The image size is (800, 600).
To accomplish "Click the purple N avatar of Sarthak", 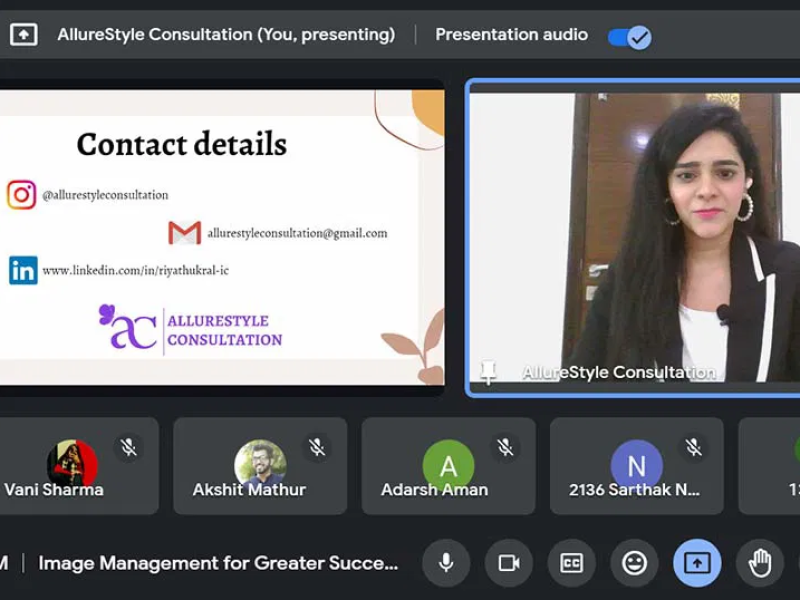I will point(637,465).
